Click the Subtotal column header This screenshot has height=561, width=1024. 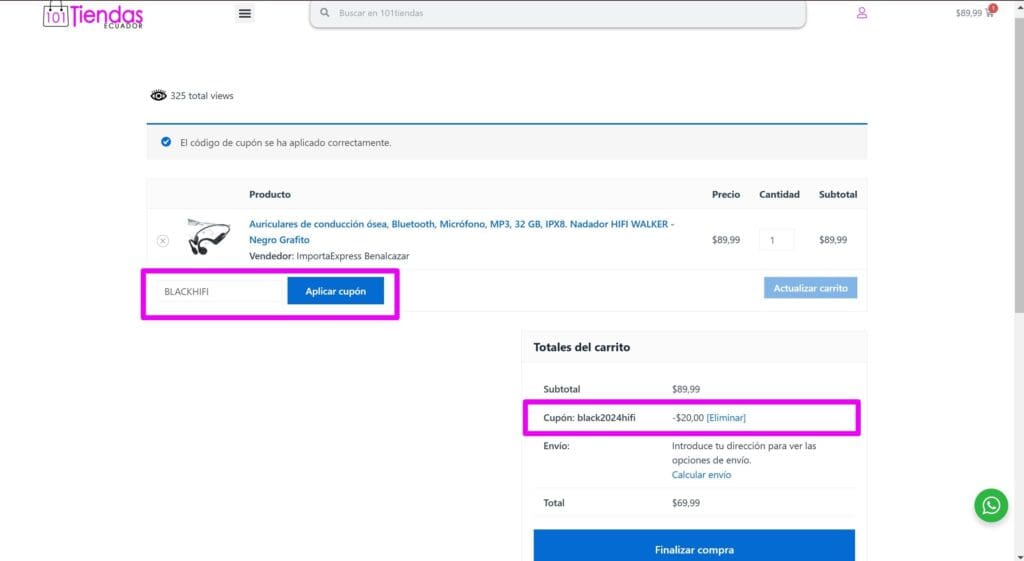pyautogui.click(x=838, y=194)
